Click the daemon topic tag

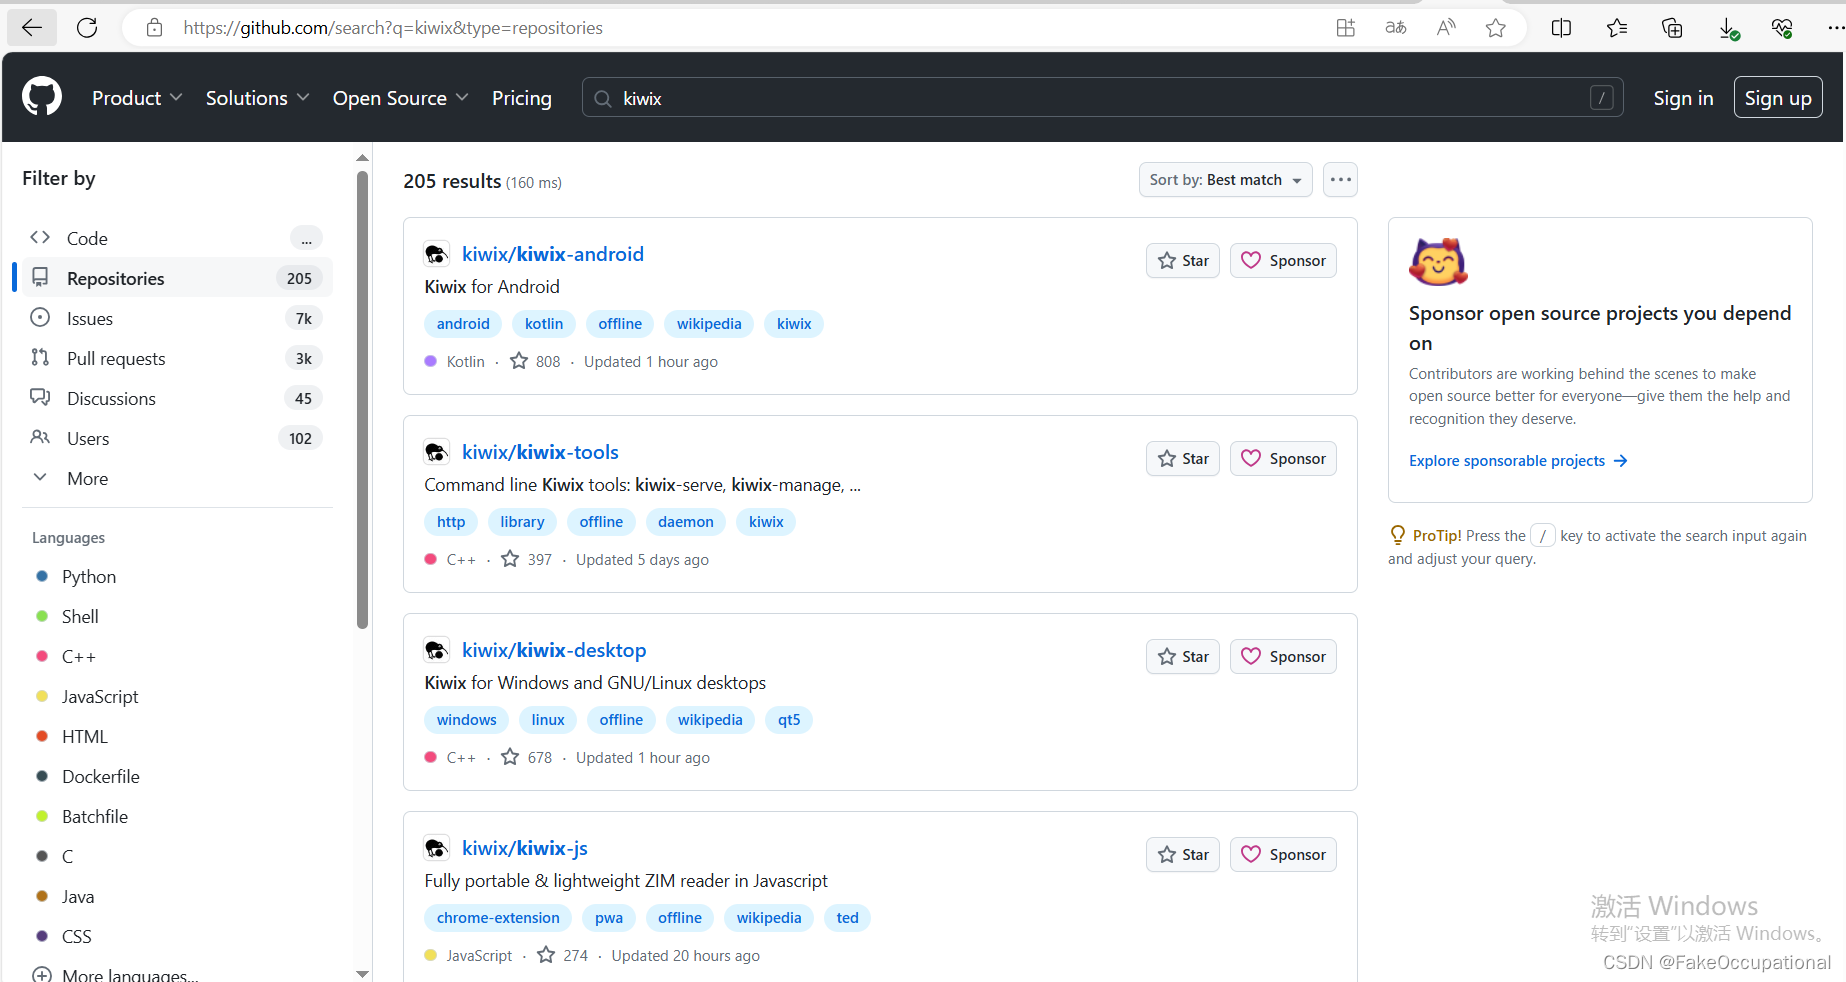(686, 522)
